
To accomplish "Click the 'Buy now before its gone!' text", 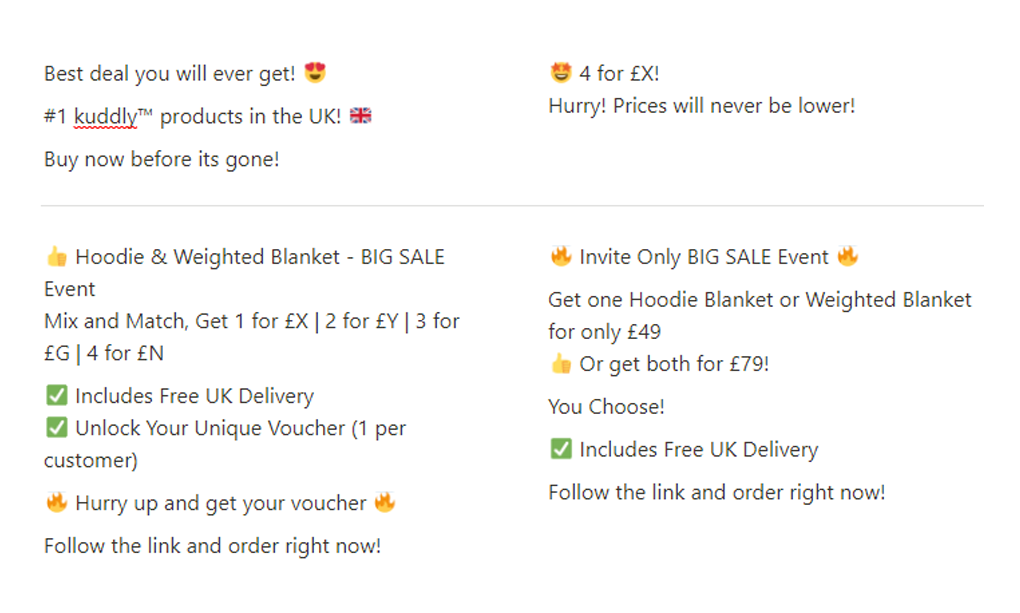I will pos(162,159).
